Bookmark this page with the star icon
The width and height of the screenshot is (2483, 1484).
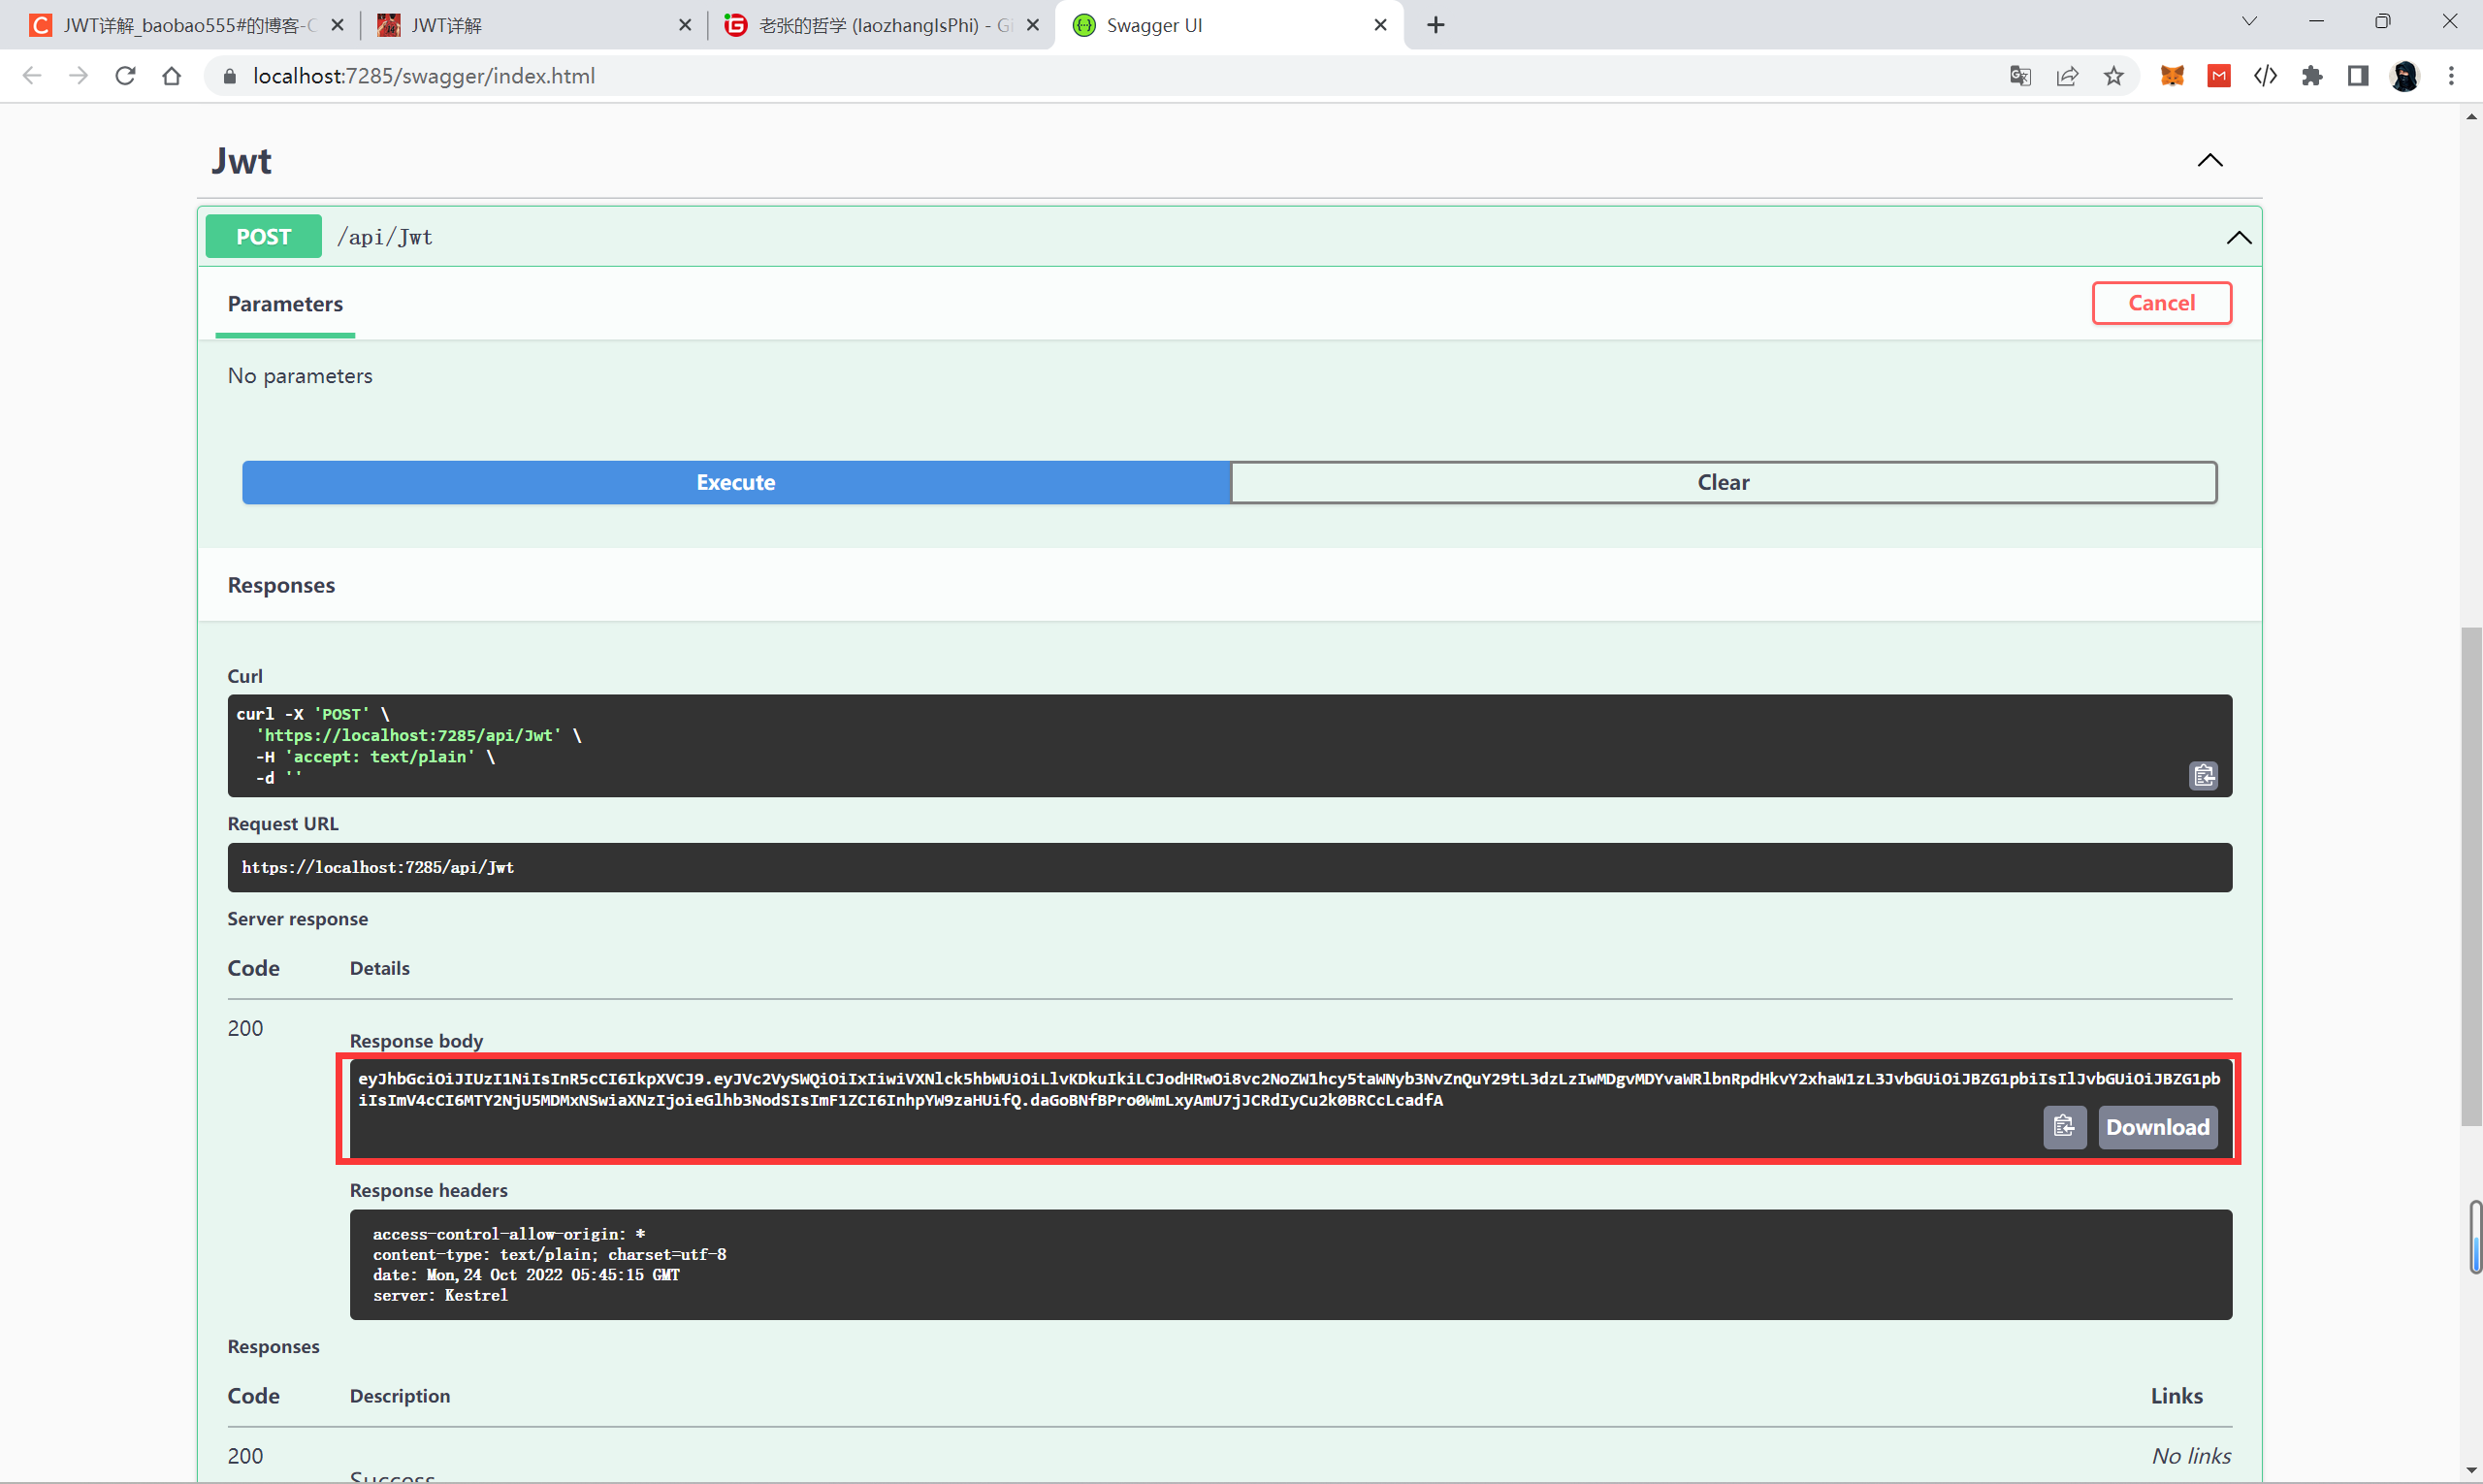pos(2113,76)
